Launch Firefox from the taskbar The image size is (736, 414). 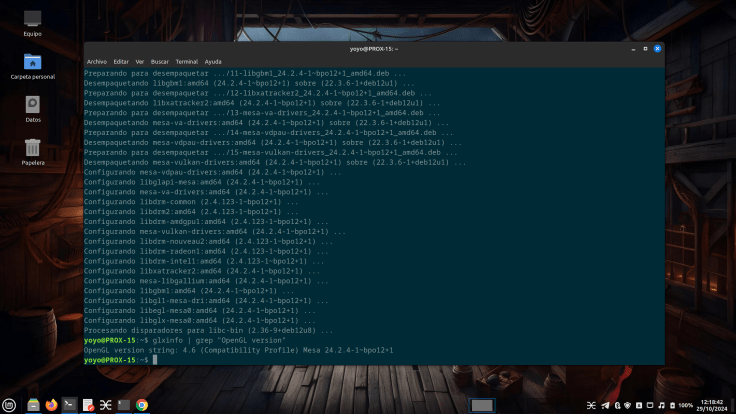pyautogui.click(x=51, y=405)
